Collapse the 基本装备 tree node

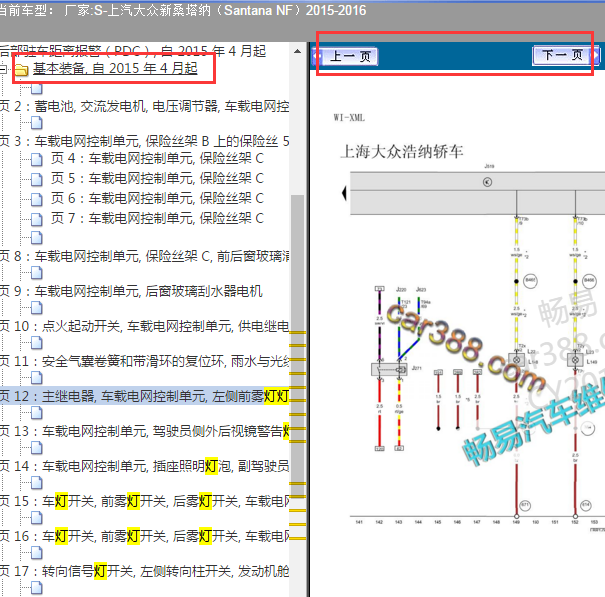[x=2, y=69]
